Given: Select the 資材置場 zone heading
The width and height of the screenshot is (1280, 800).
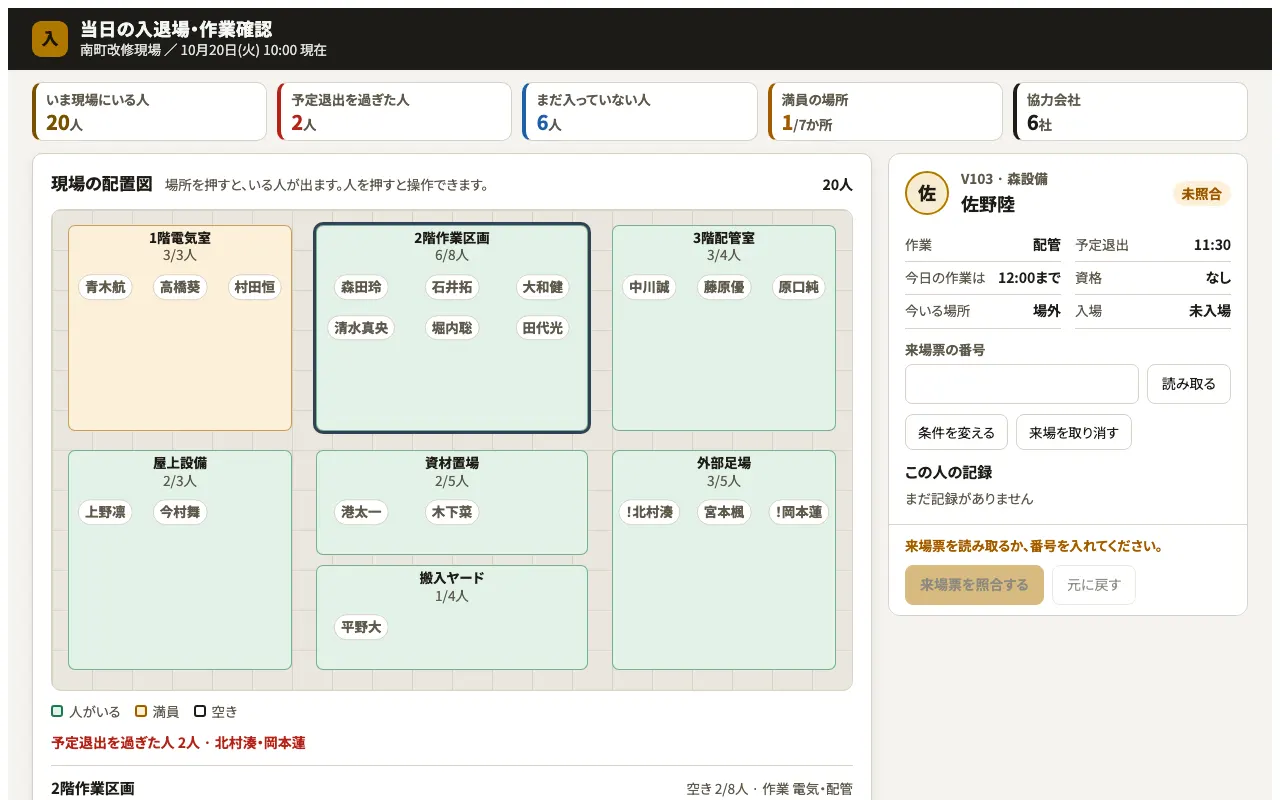Looking at the screenshot, I should pos(452,463).
